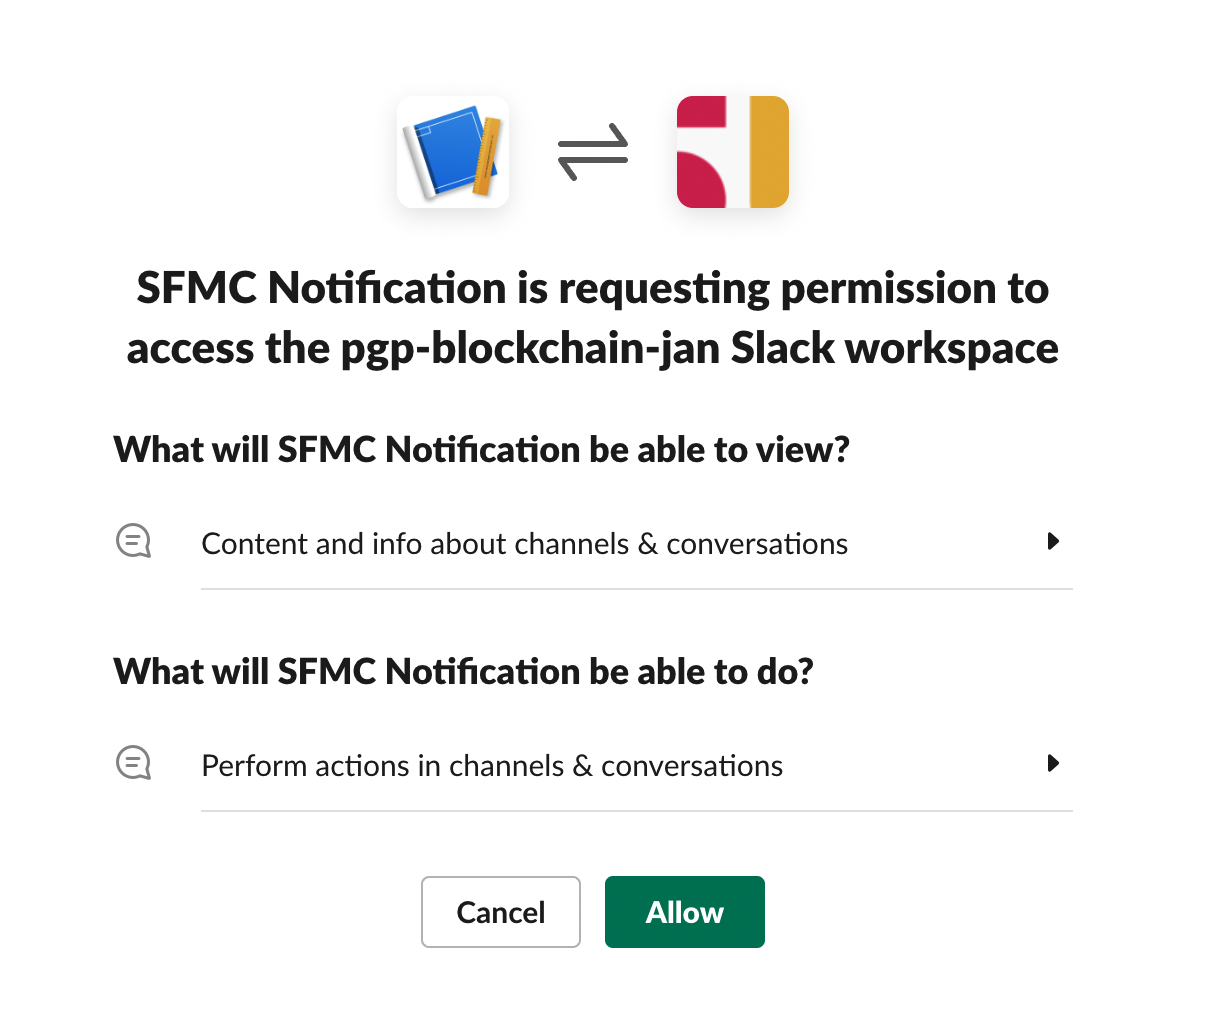Click the 'pgp-blockchain-jan Slack workspace' text in title

(699, 349)
